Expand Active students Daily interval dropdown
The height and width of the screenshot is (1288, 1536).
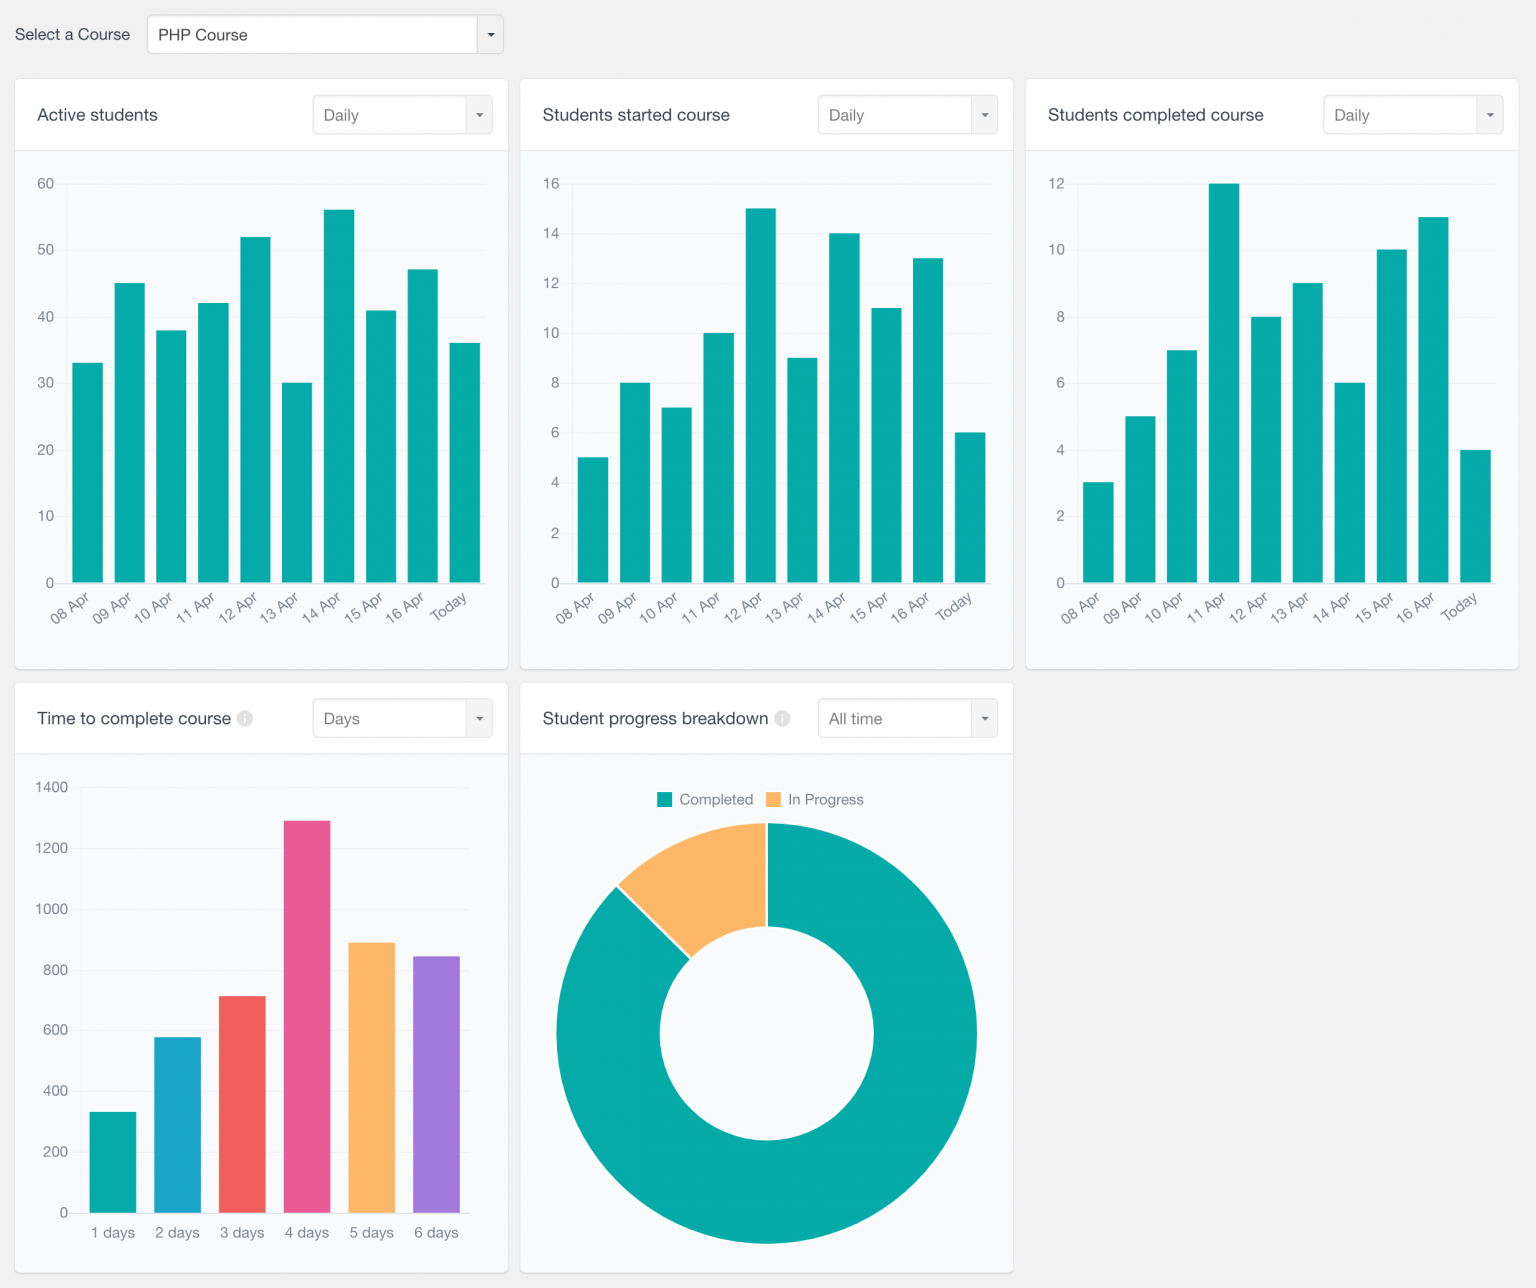pos(402,115)
